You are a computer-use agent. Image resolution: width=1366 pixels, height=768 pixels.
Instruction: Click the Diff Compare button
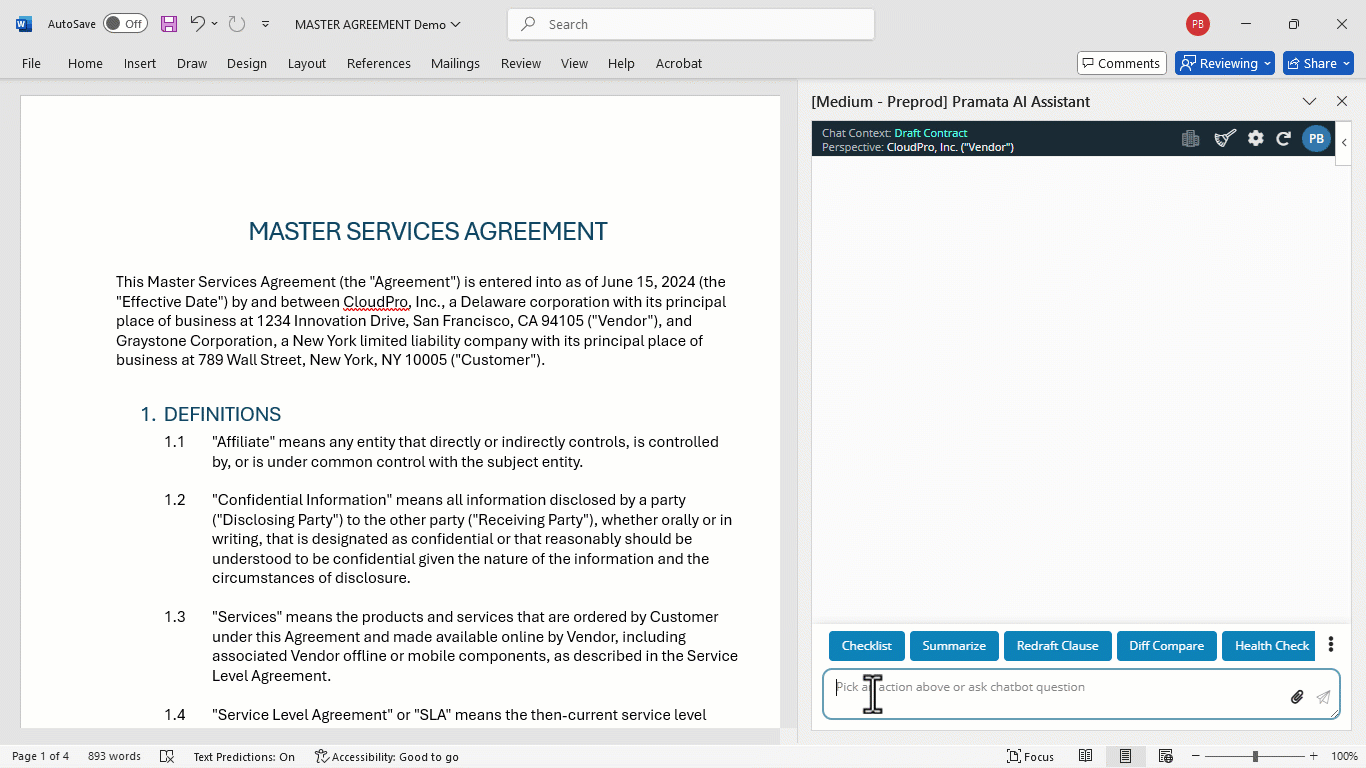pos(1167,646)
